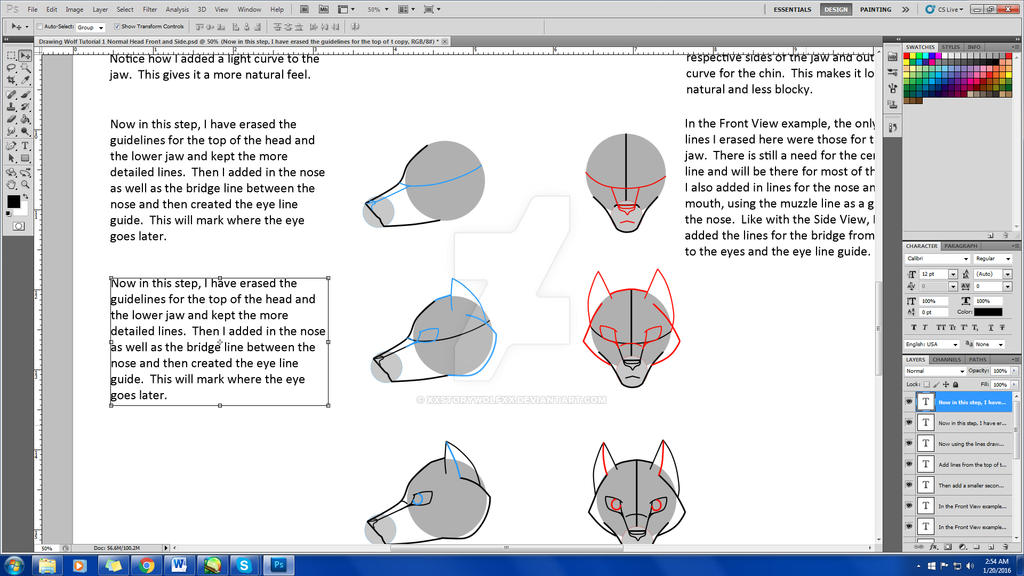Enable the Auto-Select checkbox

pyautogui.click(x=40, y=27)
